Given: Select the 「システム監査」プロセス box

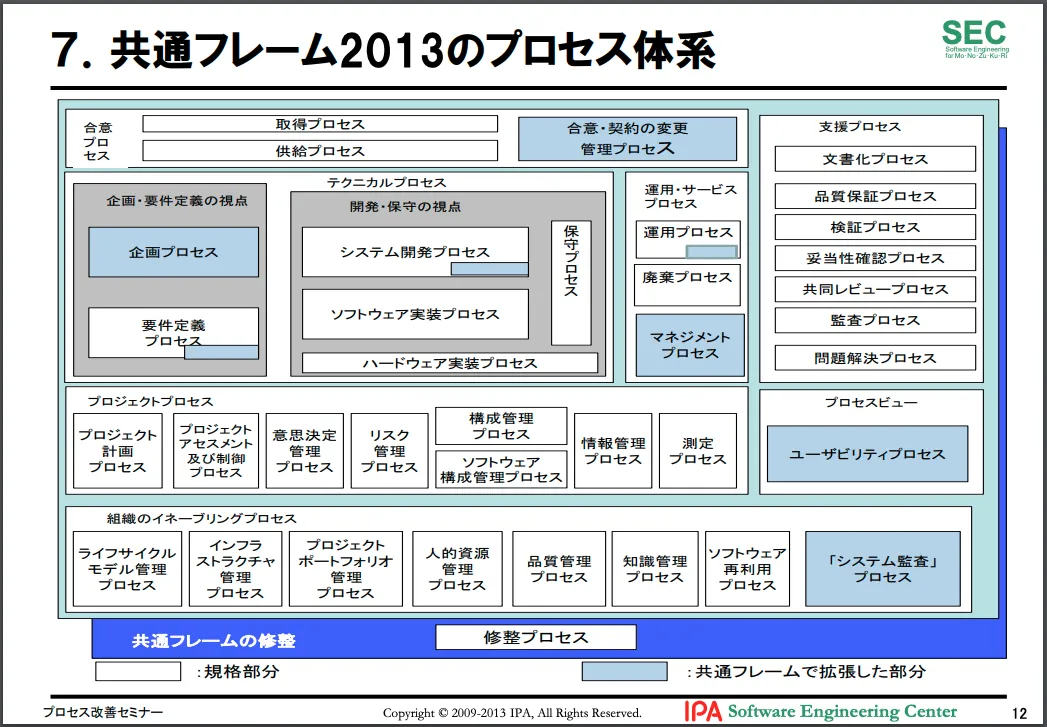Looking at the screenshot, I should click(882, 569).
